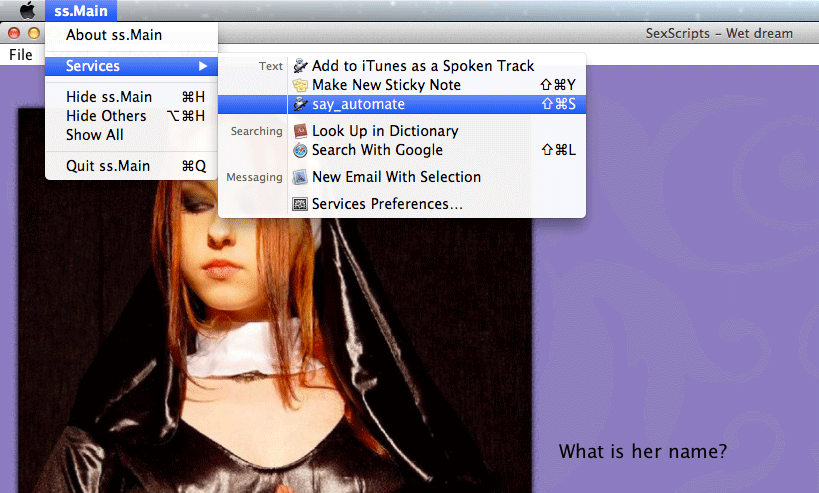
Task: Expand the Services submenu arrow
Action: (203, 66)
